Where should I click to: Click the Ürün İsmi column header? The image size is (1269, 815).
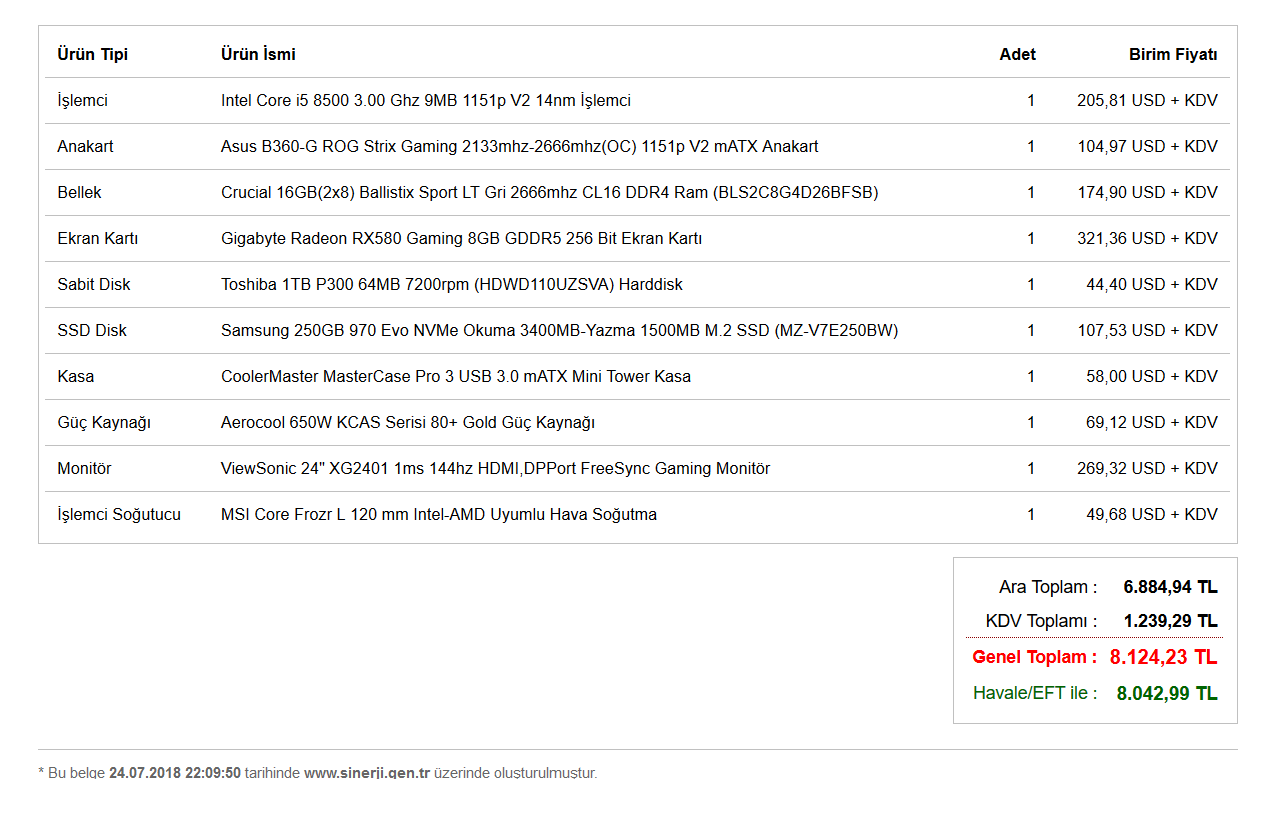coord(258,54)
